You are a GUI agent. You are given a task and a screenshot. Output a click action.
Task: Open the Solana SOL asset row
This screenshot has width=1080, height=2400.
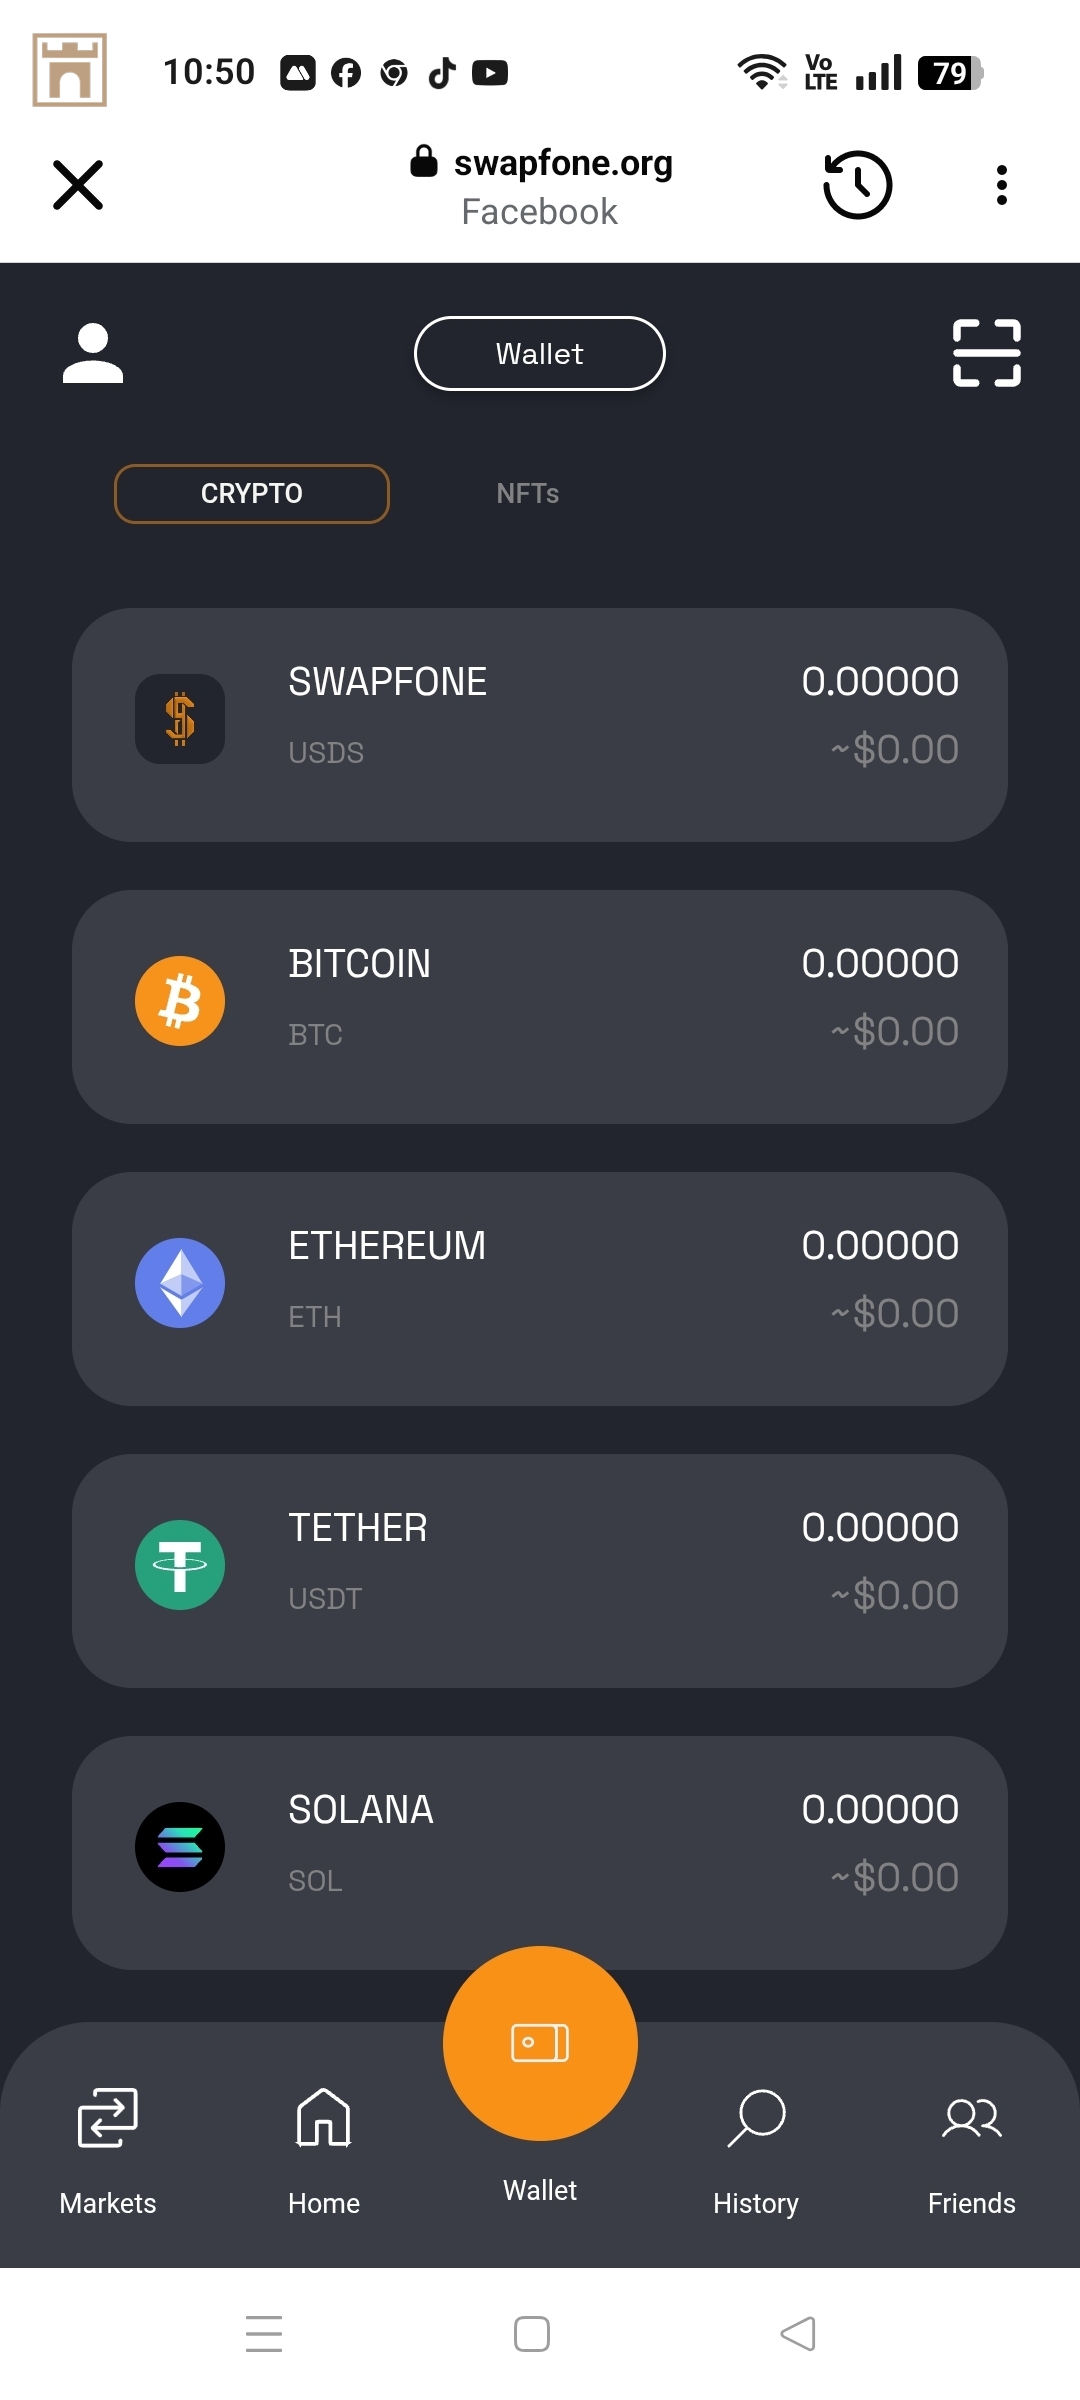coord(540,1853)
